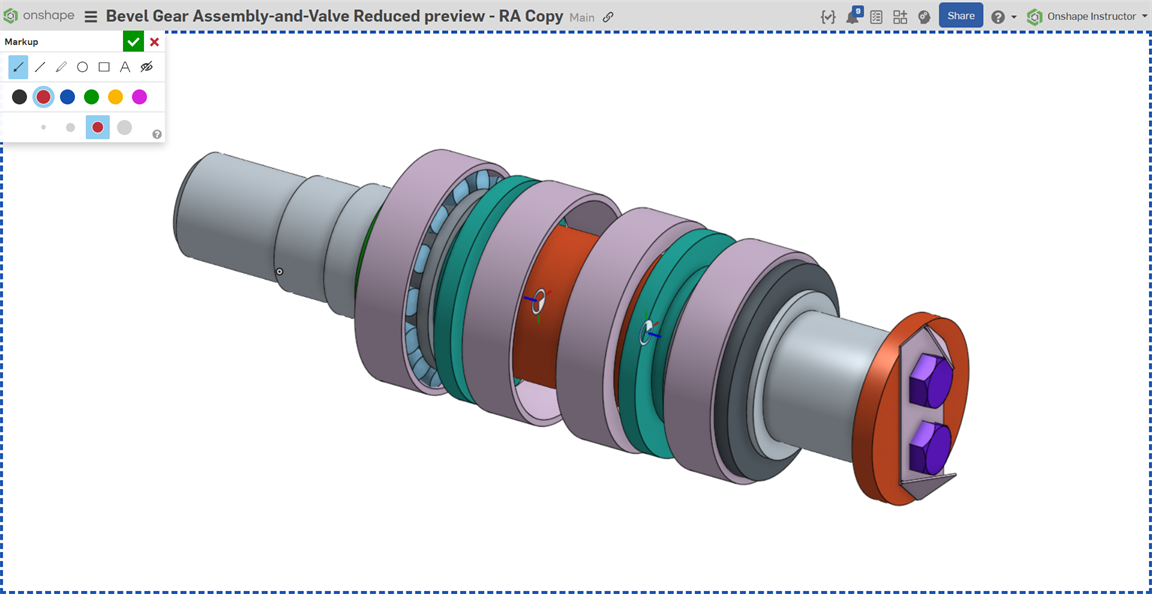Choose the smallest stroke size dot
1152x594 pixels.
(x=43, y=127)
